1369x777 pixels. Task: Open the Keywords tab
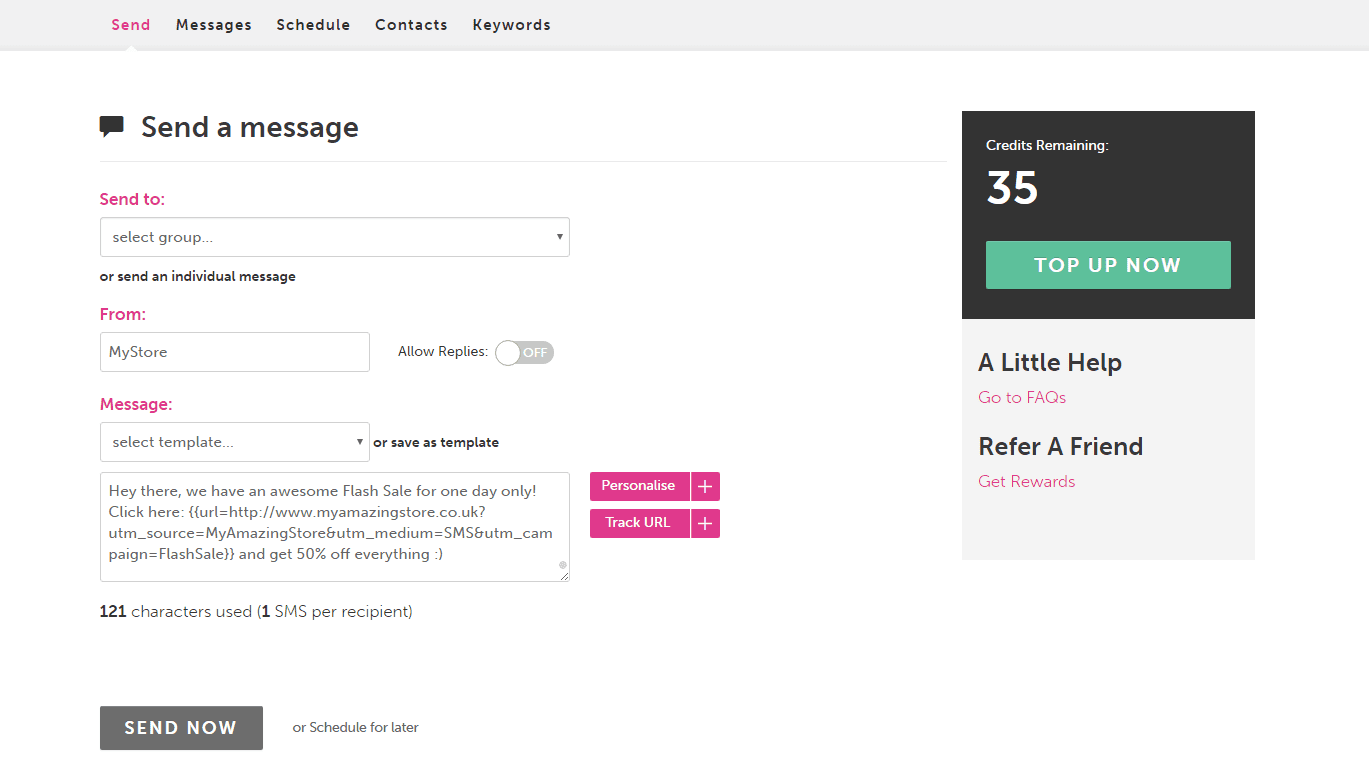[511, 25]
